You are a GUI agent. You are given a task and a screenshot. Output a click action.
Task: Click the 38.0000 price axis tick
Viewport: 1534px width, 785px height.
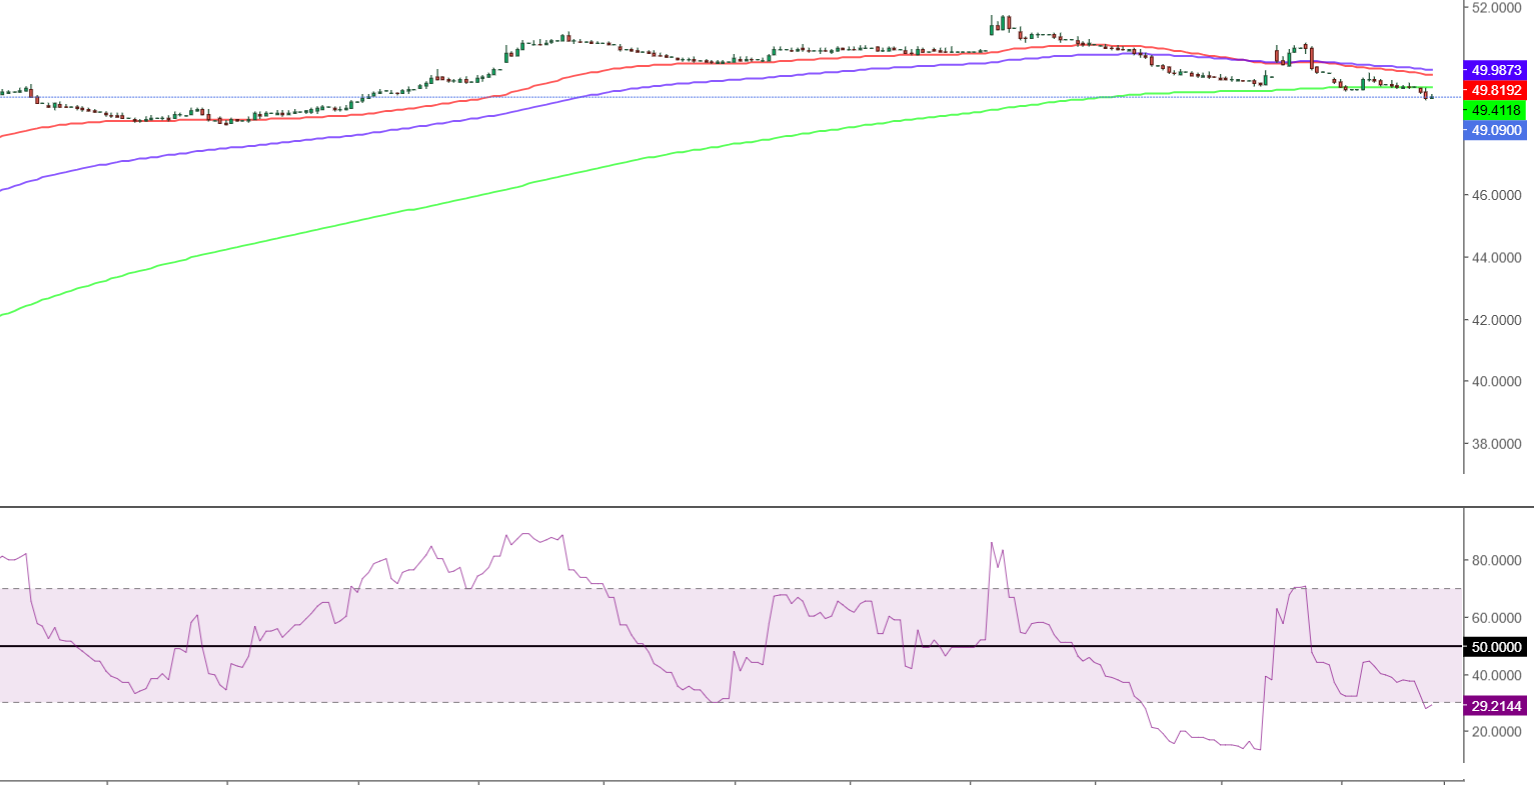1497,444
